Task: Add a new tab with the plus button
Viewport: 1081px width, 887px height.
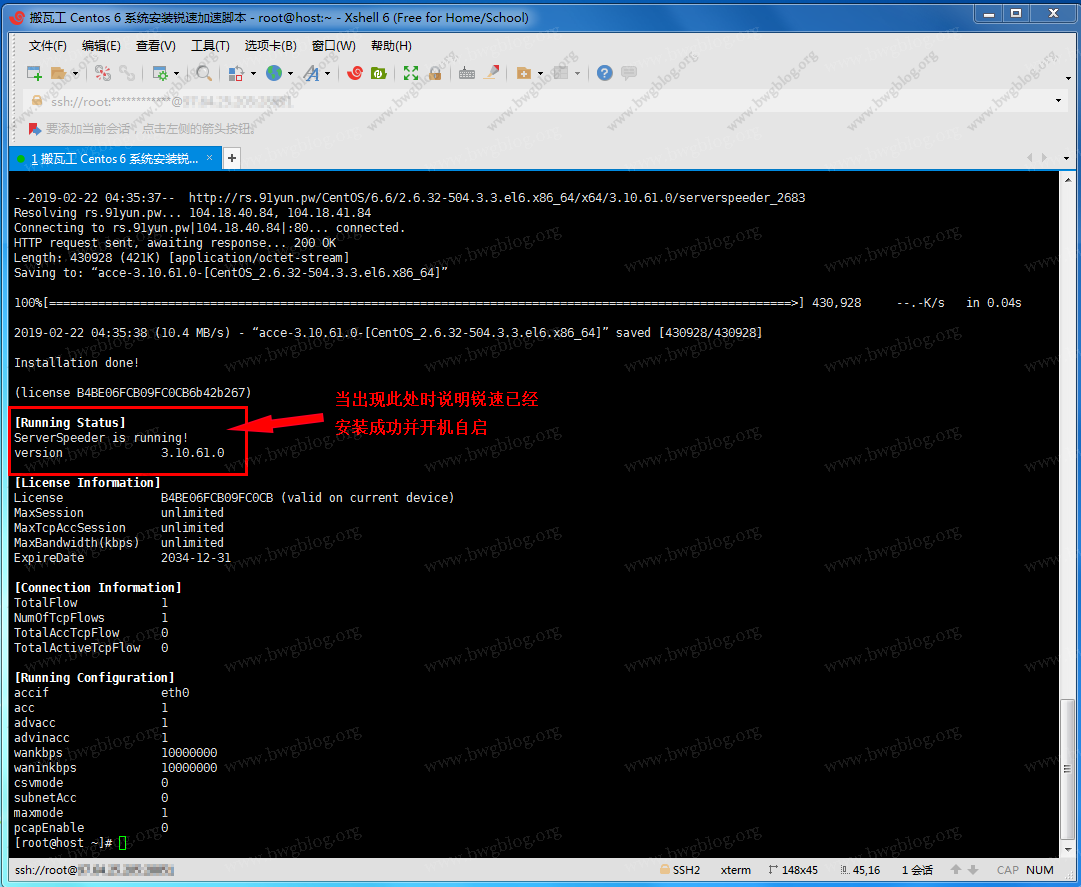Action: 232,159
